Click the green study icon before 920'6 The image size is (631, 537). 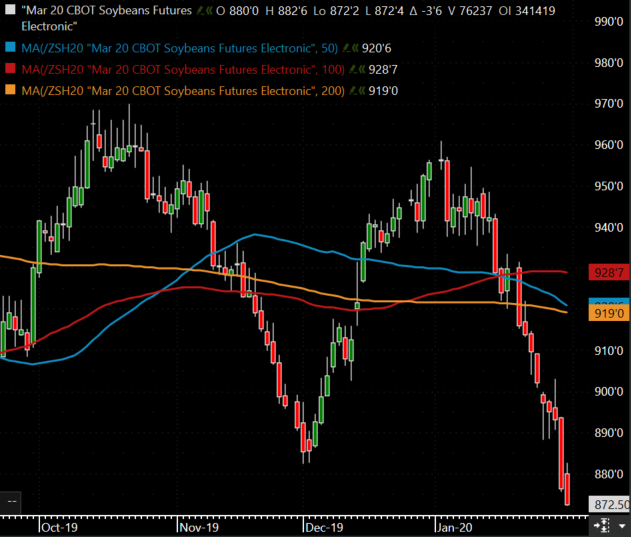[x=350, y=49]
